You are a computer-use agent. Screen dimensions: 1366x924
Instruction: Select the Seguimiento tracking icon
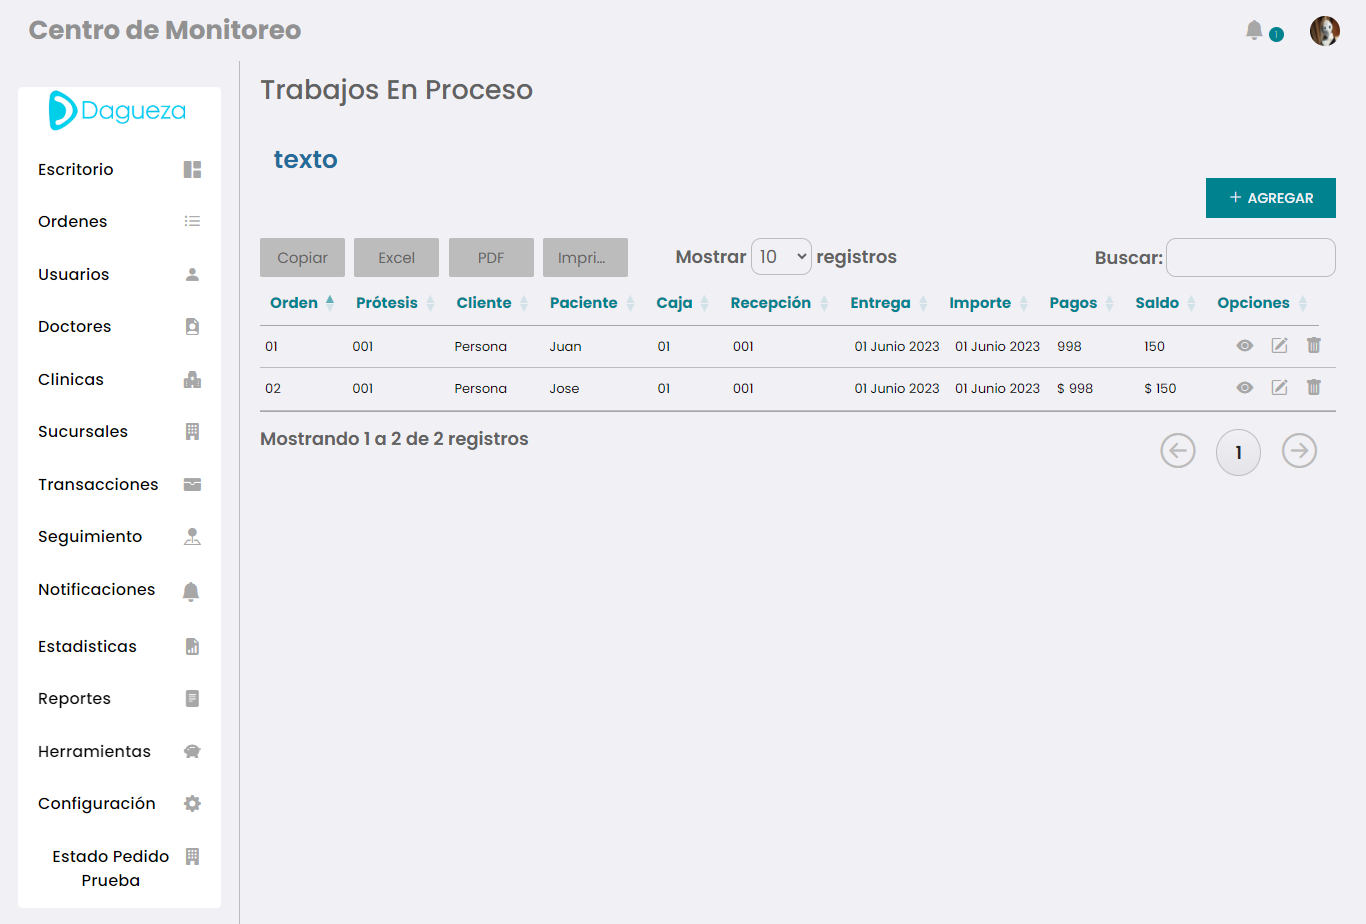pyautogui.click(x=192, y=536)
